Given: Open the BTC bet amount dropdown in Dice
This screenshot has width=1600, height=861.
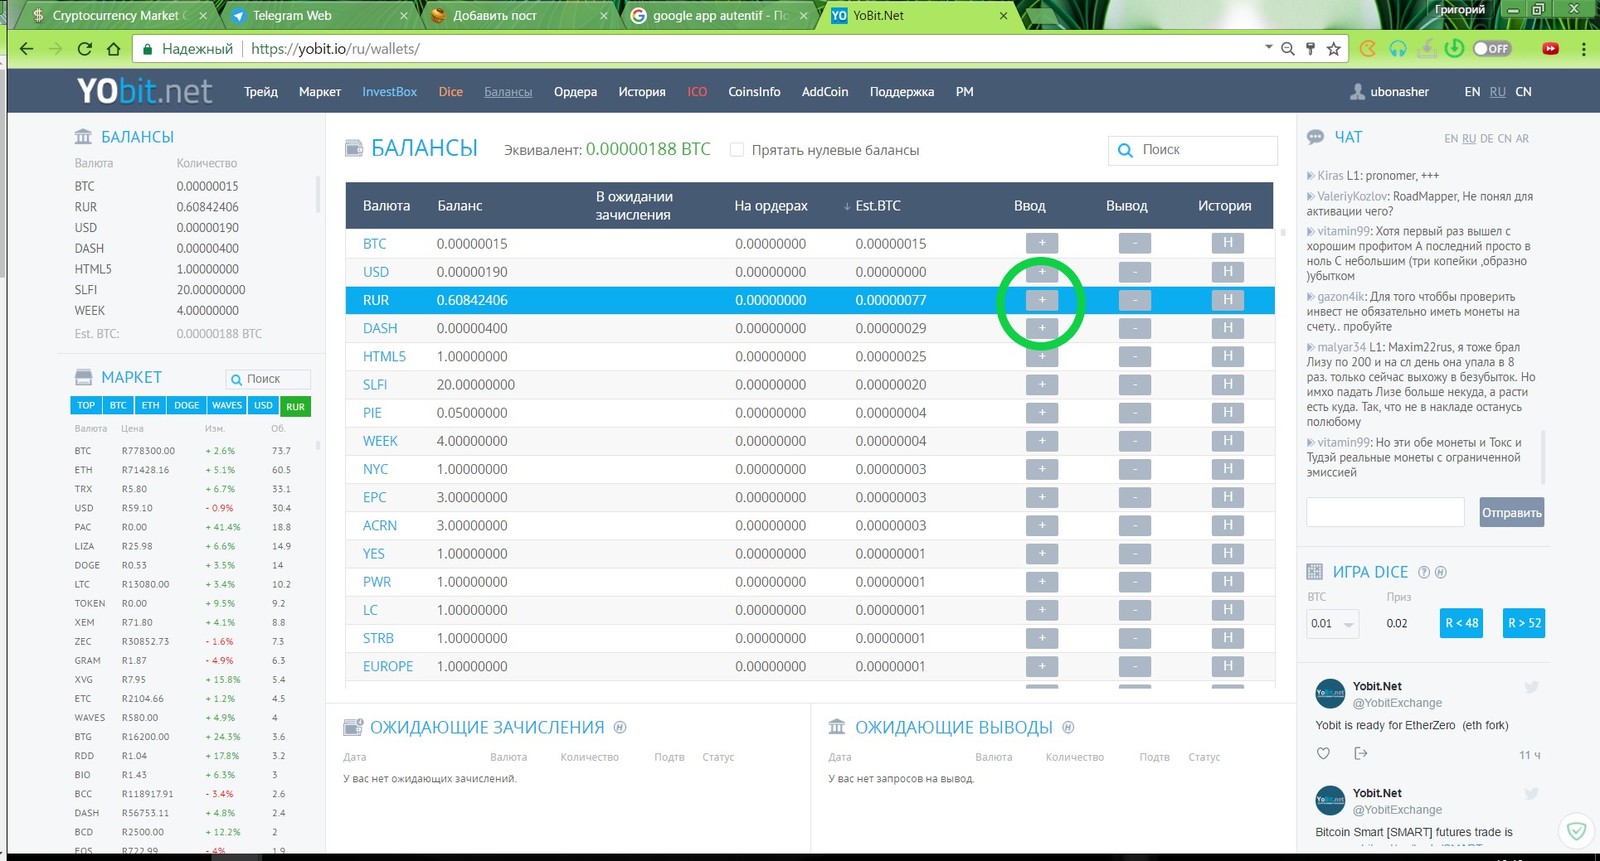Looking at the screenshot, I should 1332,623.
